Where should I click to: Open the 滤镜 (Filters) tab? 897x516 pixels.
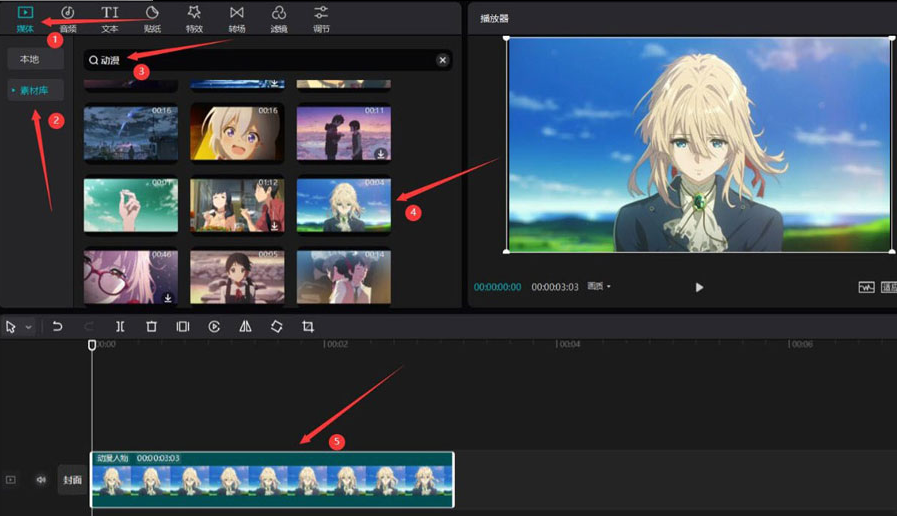click(279, 19)
